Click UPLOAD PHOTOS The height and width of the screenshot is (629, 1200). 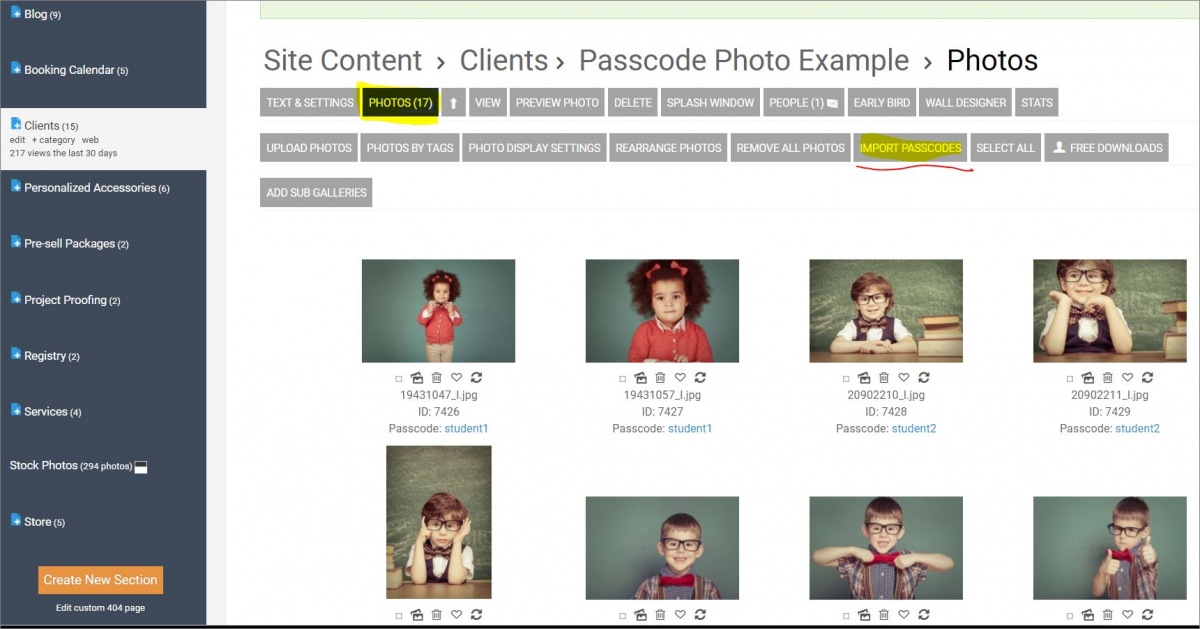[309, 147]
